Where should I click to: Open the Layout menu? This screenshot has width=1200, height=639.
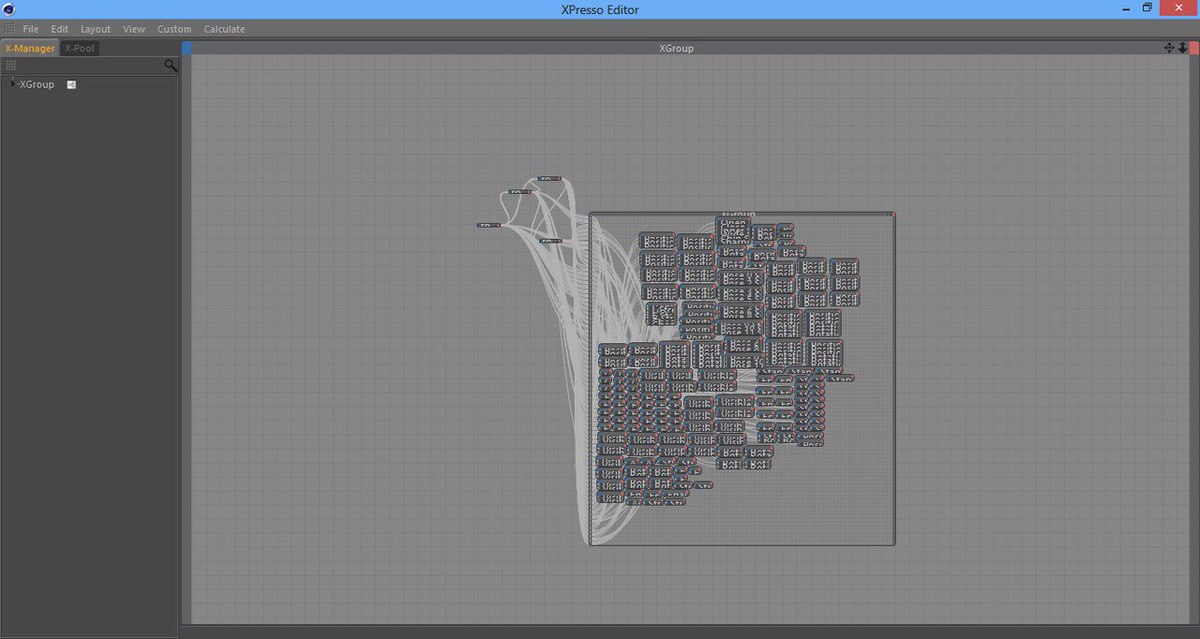coord(96,29)
